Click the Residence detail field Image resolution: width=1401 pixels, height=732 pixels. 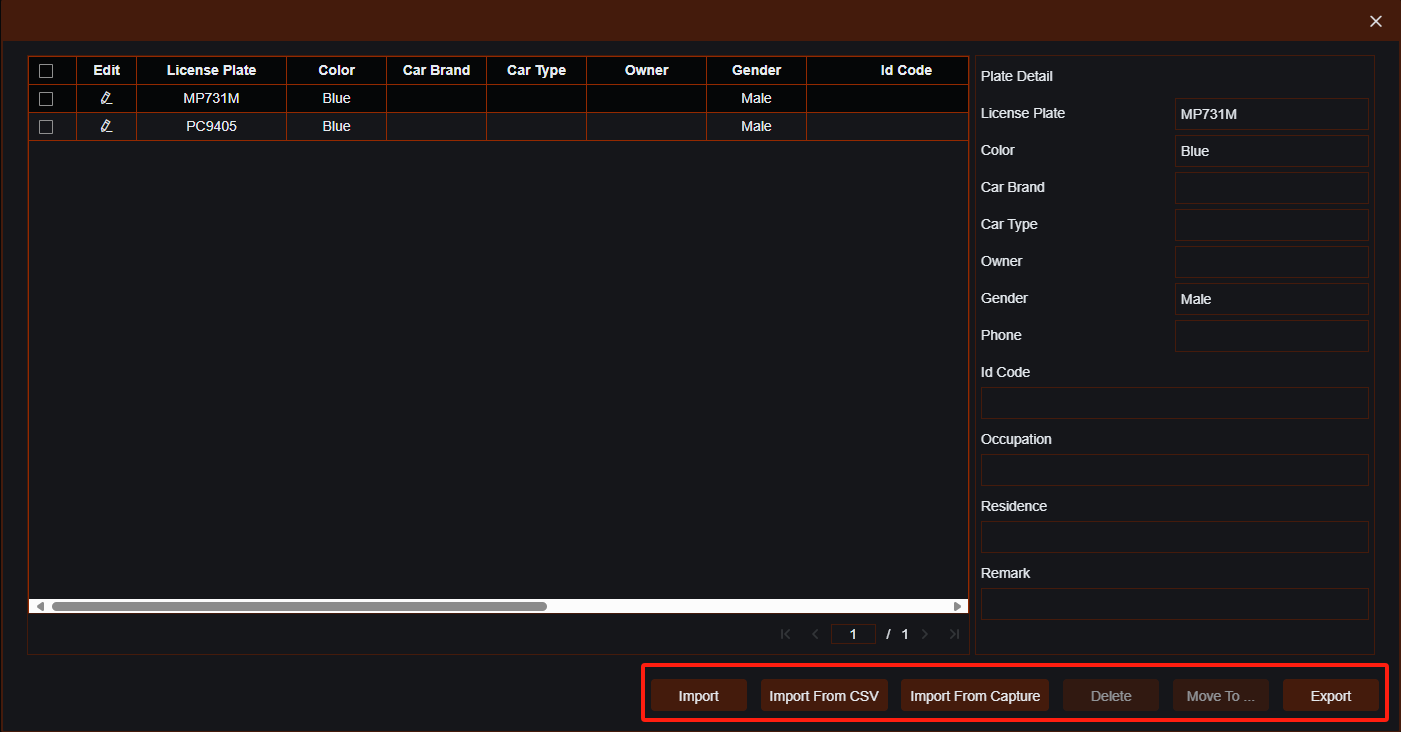tap(1174, 537)
